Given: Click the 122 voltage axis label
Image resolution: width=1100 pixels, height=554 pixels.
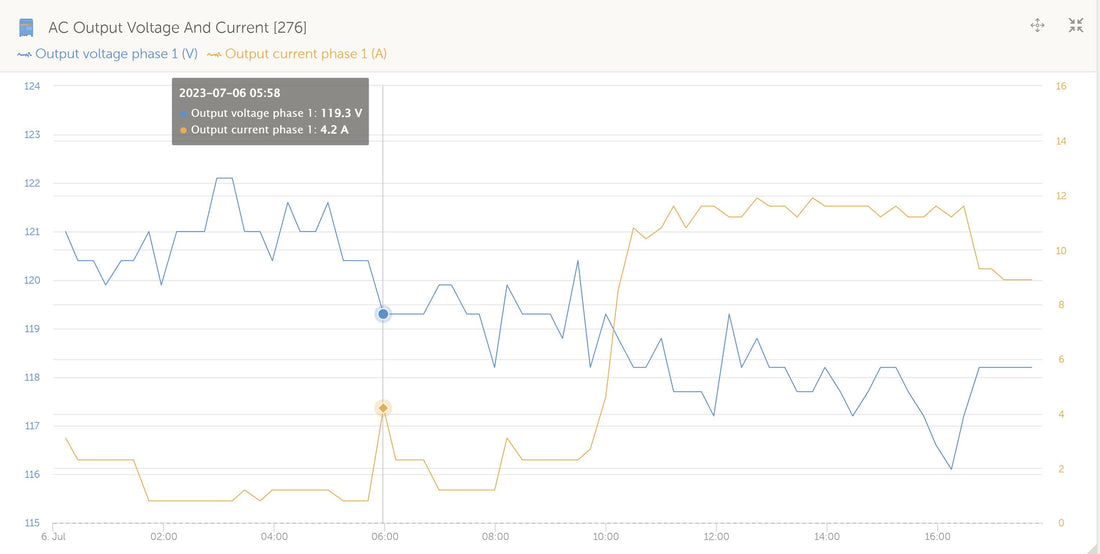Looking at the screenshot, I should pos(33,183).
